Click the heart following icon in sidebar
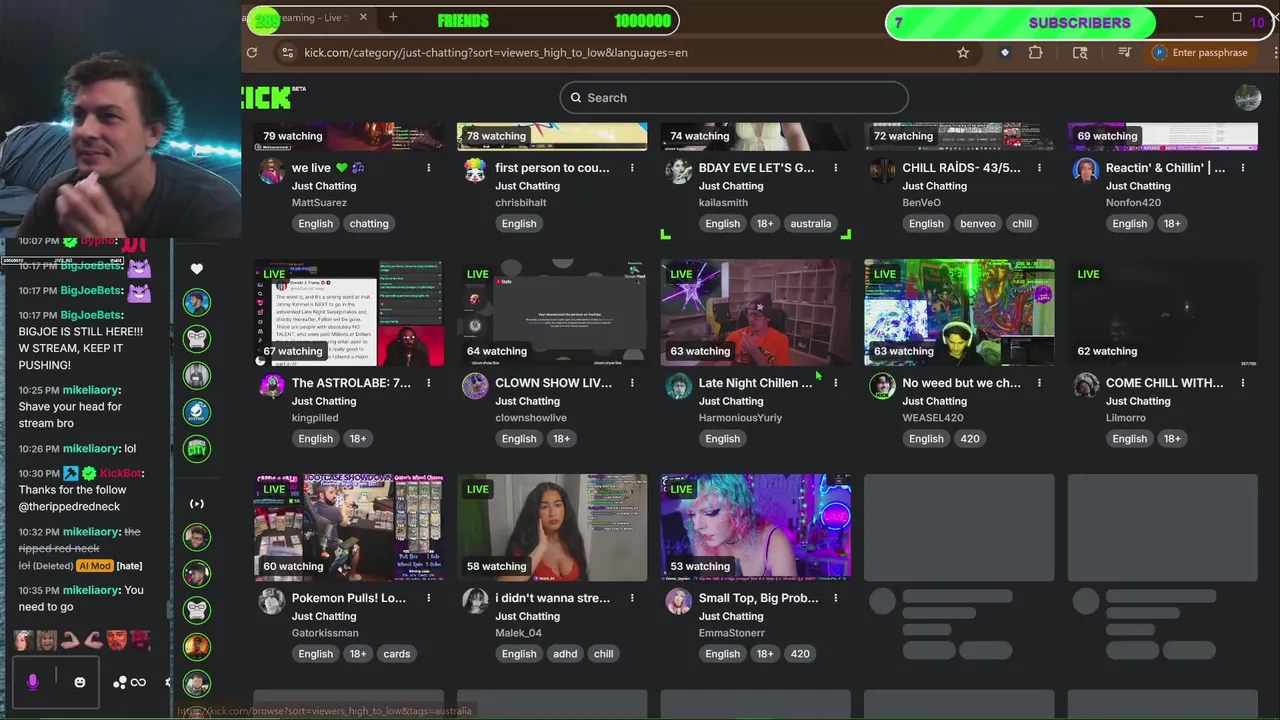The image size is (1280, 720). [197, 268]
